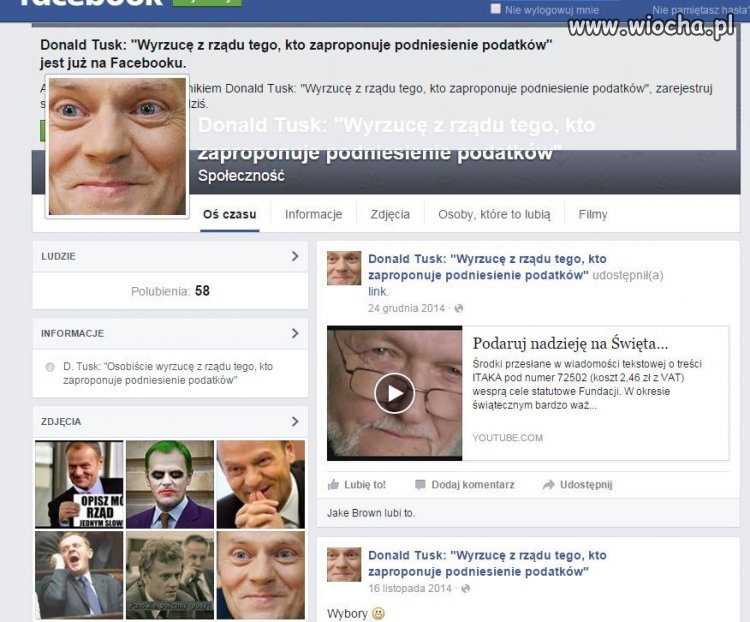Image resolution: width=750 pixels, height=622 pixels.
Task: Tick the 'Nie wylogowuj mnie' checkbox
Action: [x=496, y=9]
